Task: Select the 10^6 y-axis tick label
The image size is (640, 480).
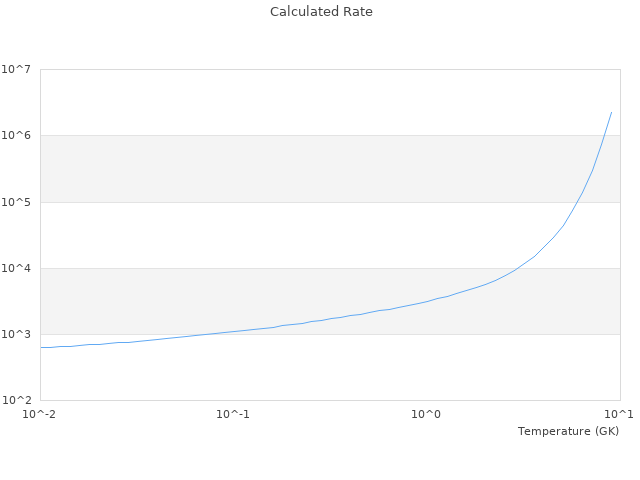Action: (x=16, y=136)
